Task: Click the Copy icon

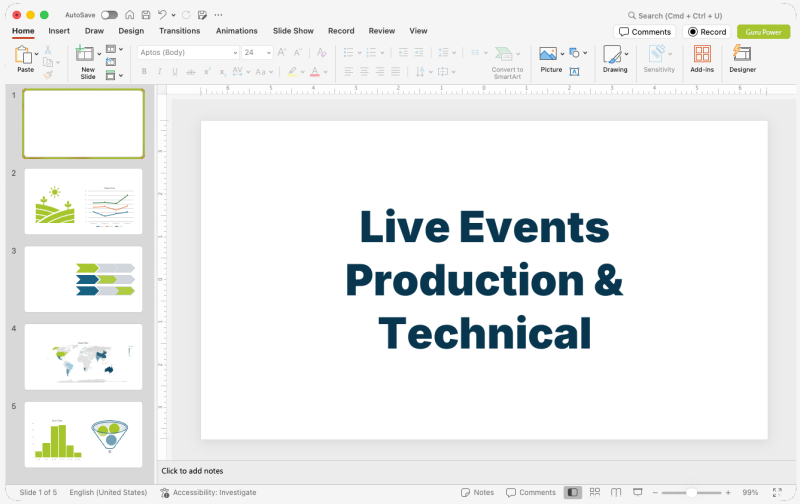Action: tap(48, 62)
